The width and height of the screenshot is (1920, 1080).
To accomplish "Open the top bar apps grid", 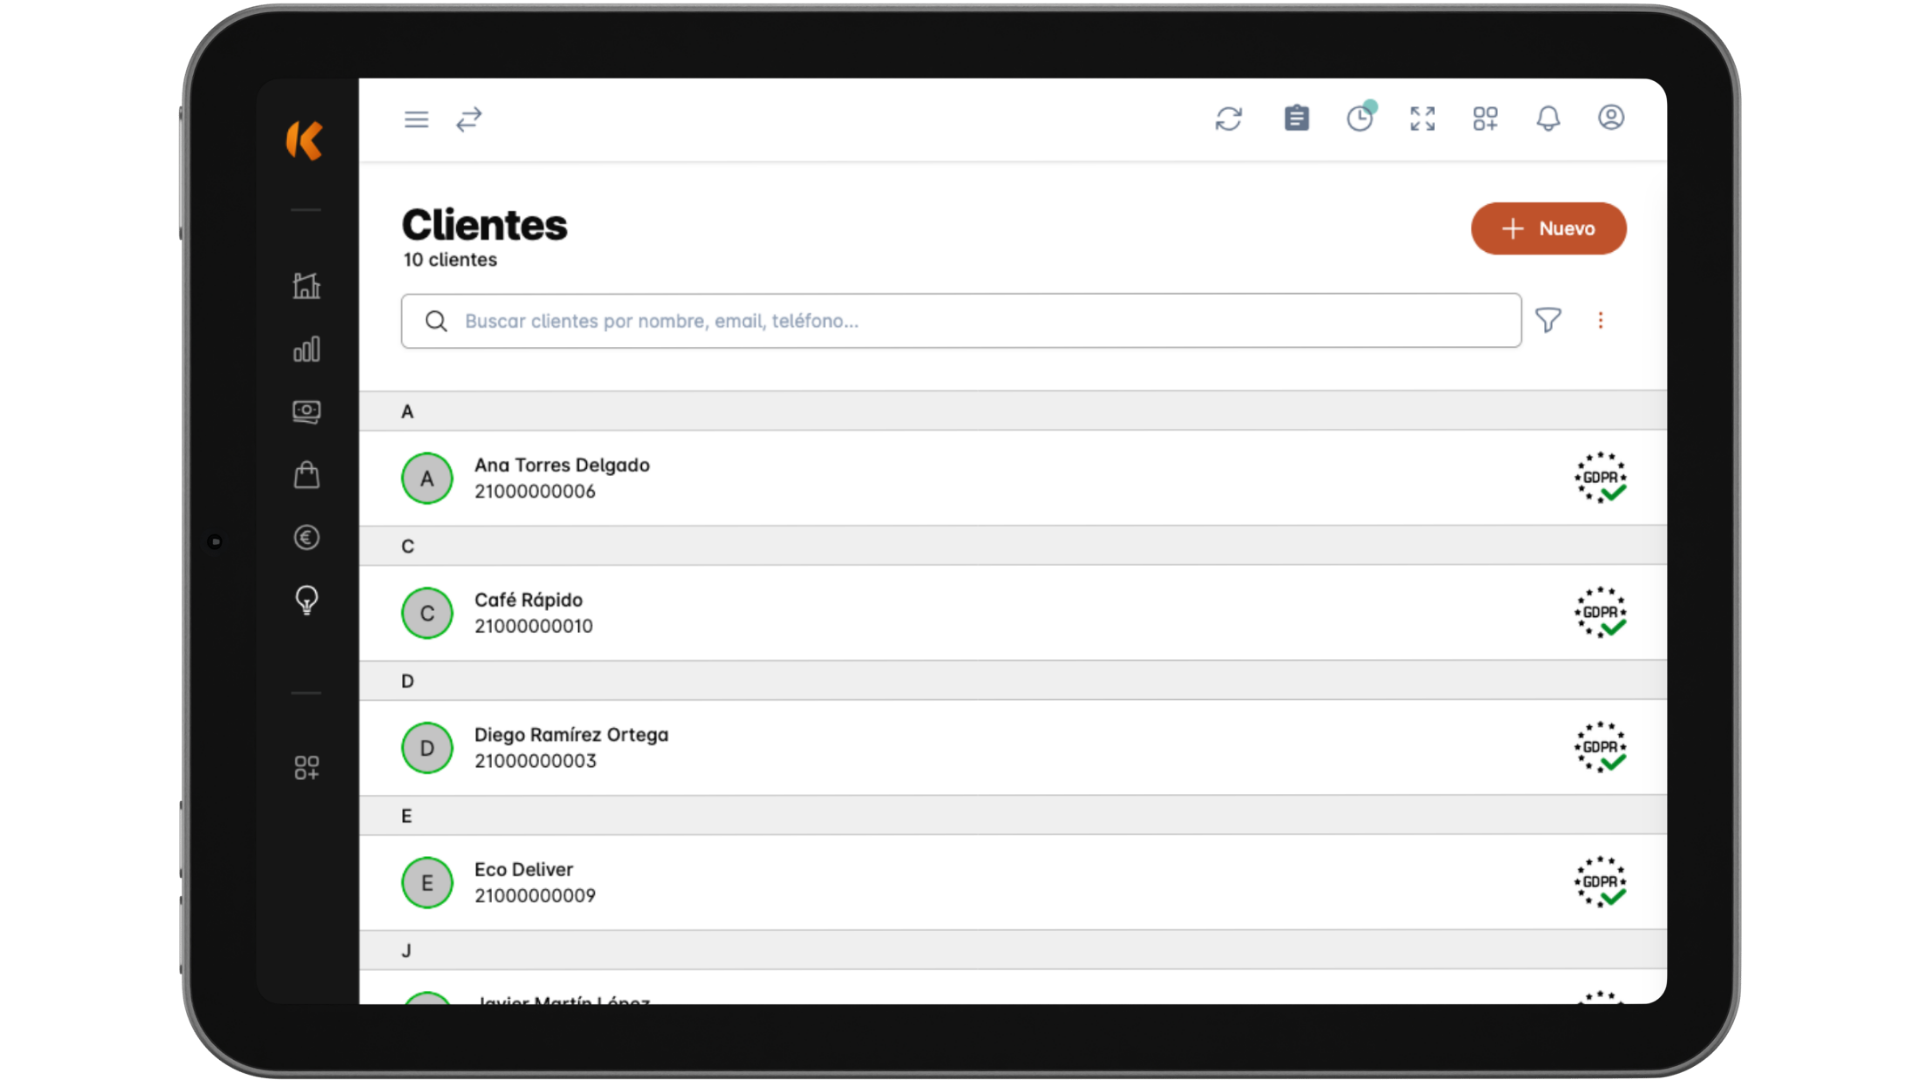I will pos(1485,119).
